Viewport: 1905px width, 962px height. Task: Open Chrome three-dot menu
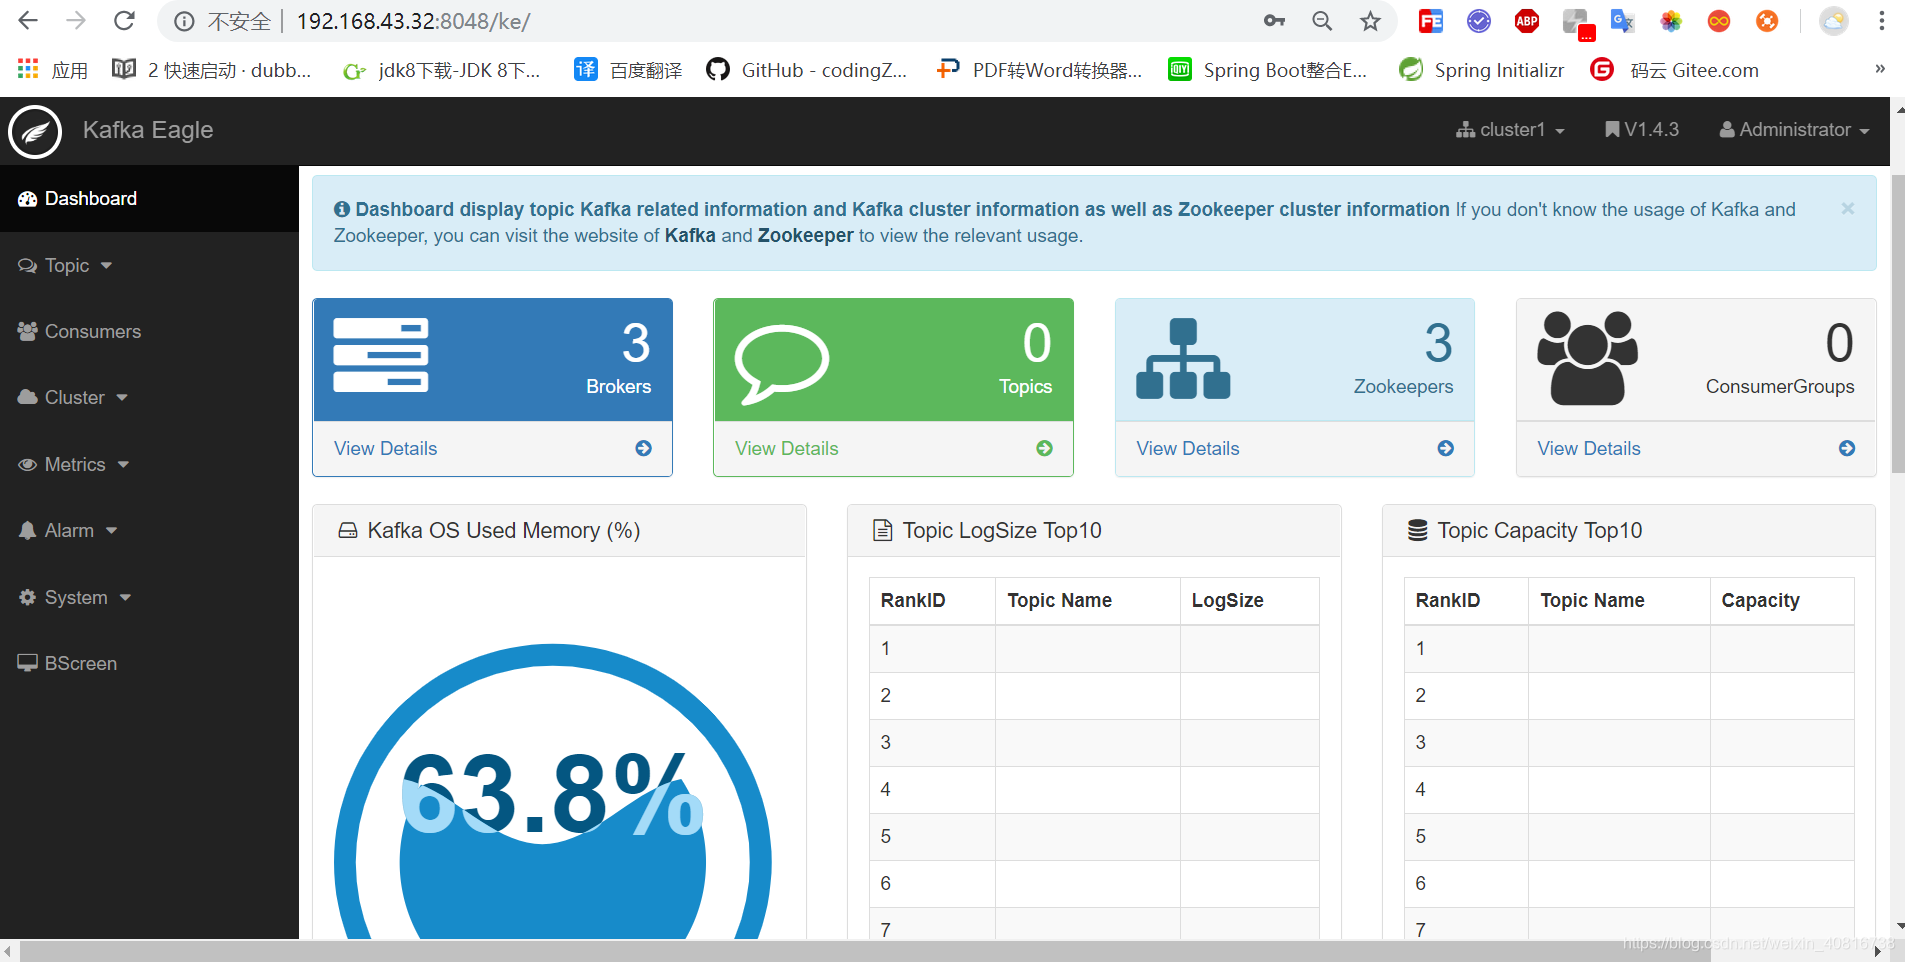[x=1882, y=21]
